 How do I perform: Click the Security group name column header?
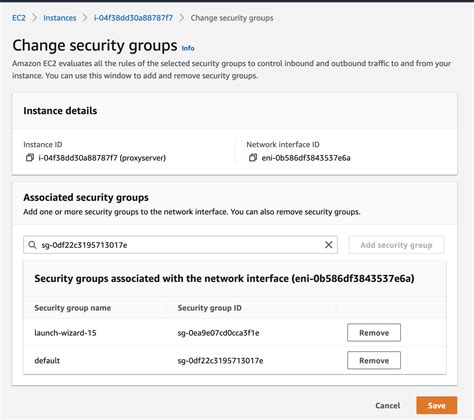73,308
